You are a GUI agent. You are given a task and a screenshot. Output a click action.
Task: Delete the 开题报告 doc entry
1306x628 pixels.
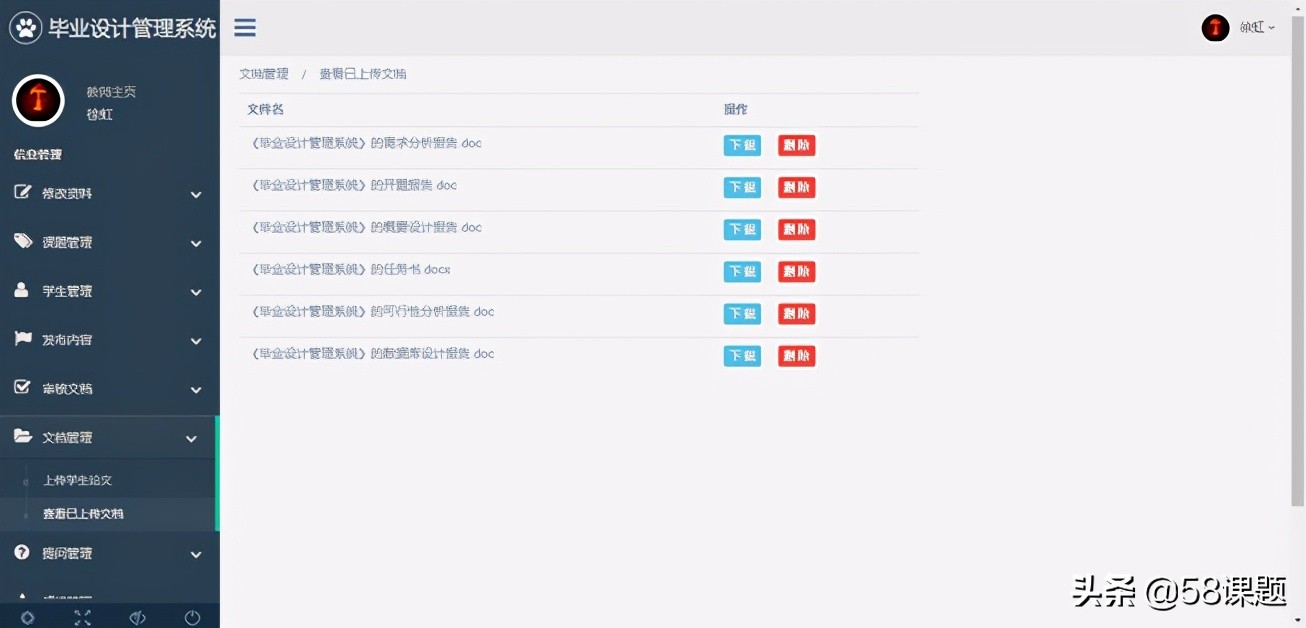[x=796, y=187]
